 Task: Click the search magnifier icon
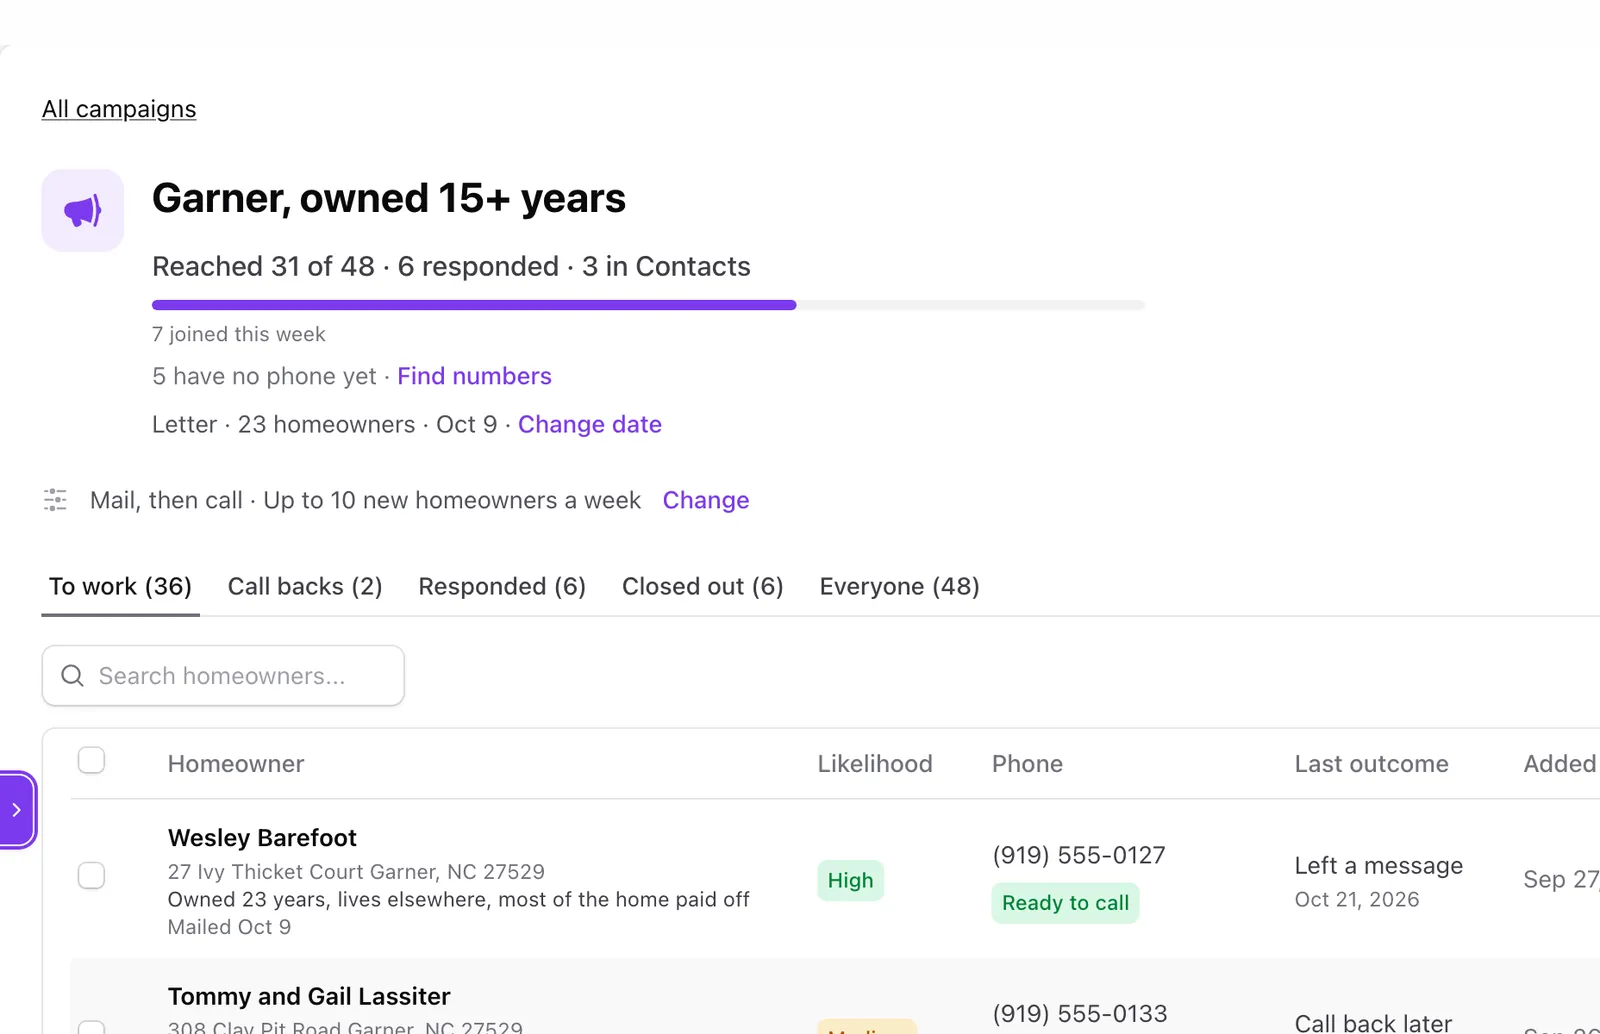pyautogui.click(x=73, y=676)
